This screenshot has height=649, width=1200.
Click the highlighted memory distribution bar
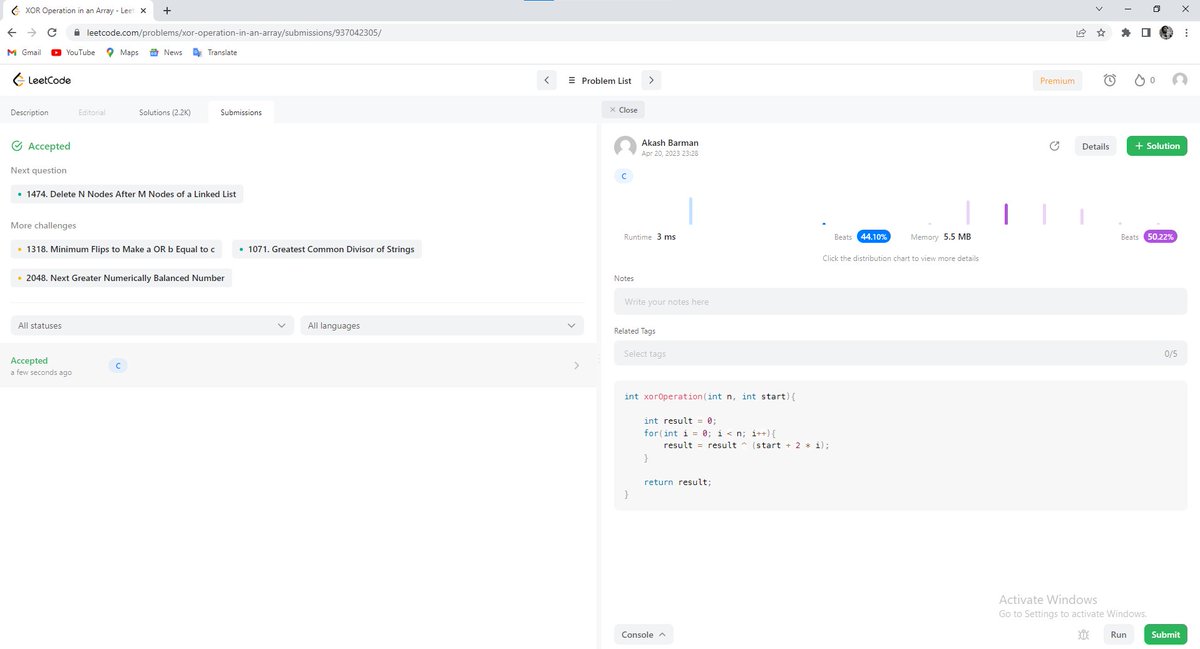pyautogui.click(x=1006, y=214)
